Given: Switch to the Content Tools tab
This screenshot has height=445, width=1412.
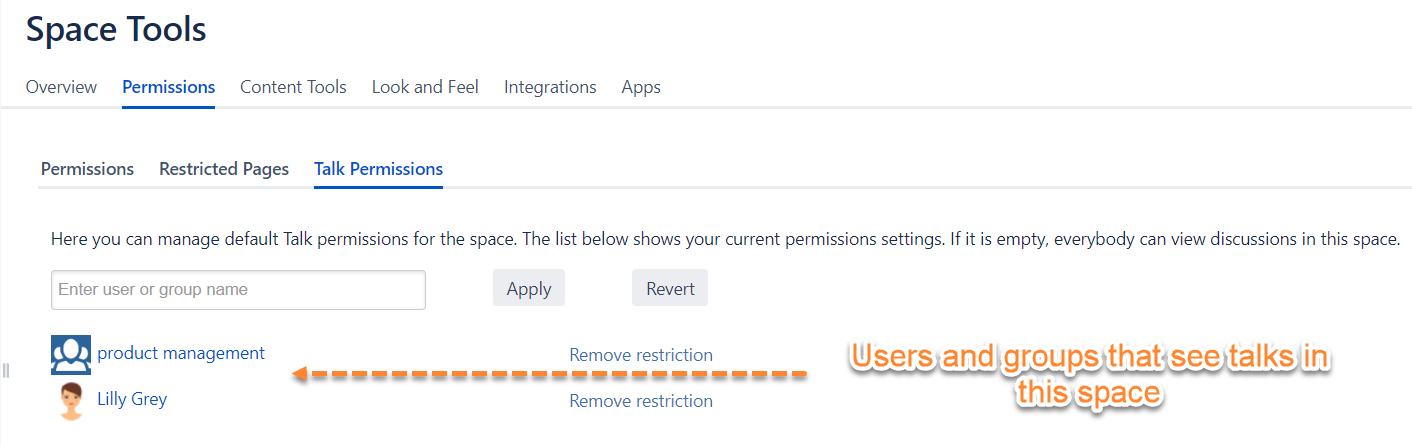Looking at the screenshot, I should [x=293, y=87].
